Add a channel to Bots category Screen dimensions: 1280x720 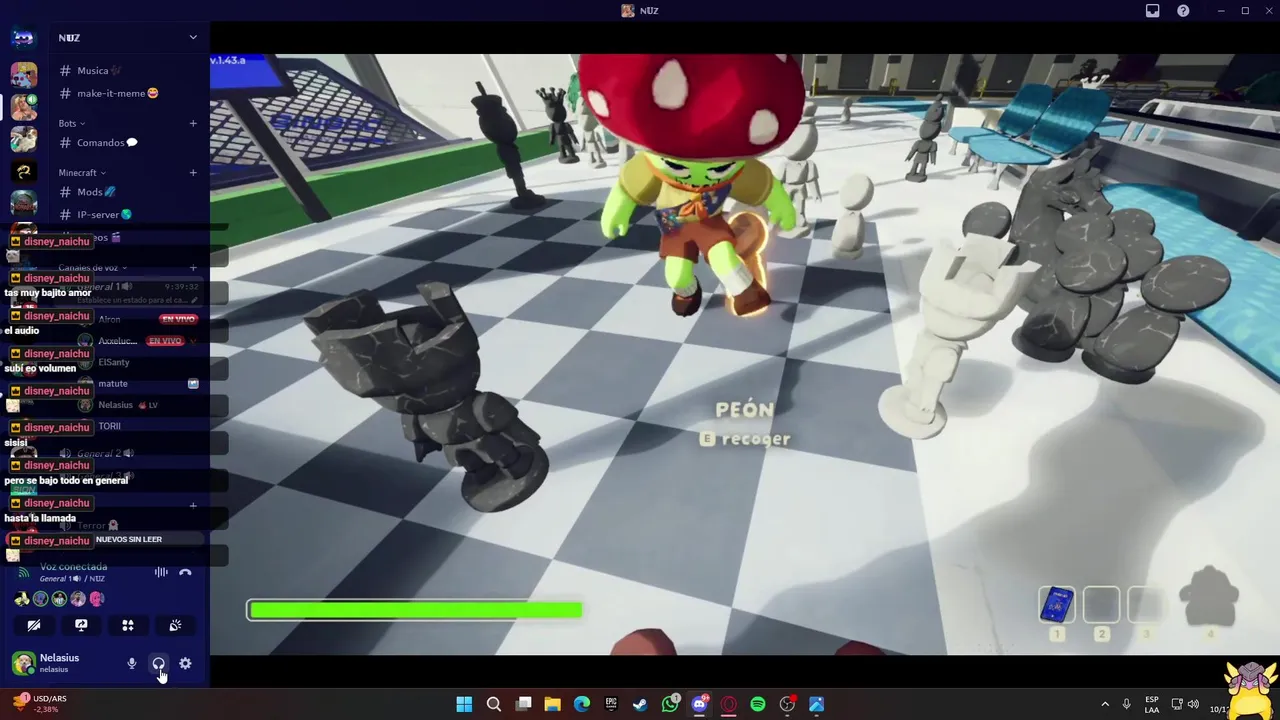coord(193,123)
